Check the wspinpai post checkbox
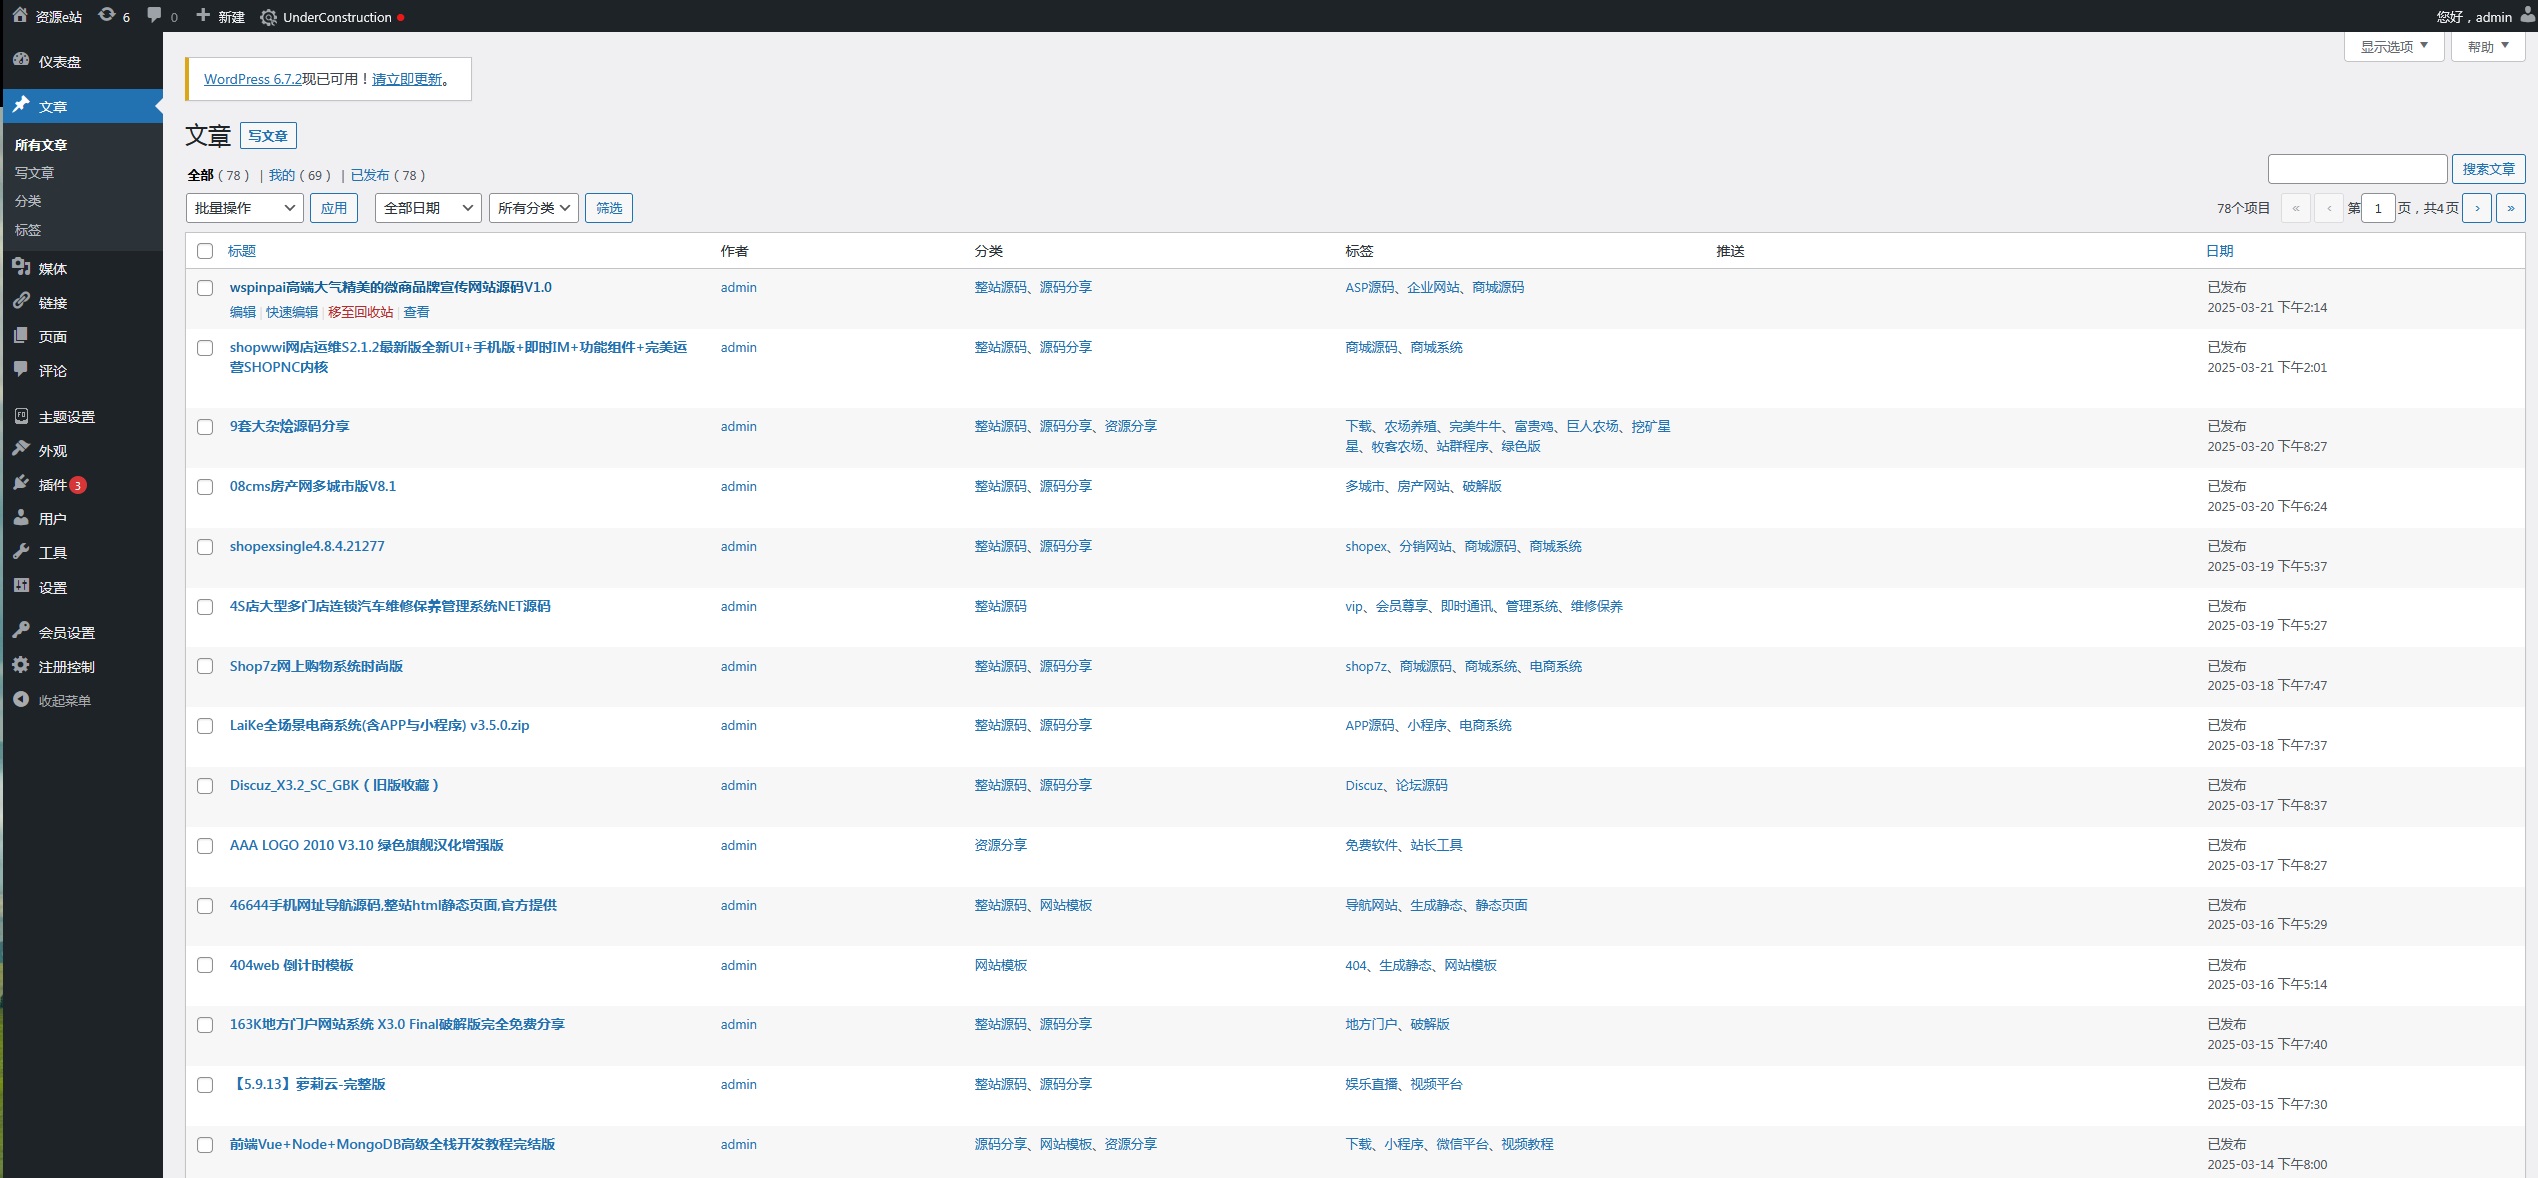This screenshot has width=2538, height=1178. [x=205, y=288]
